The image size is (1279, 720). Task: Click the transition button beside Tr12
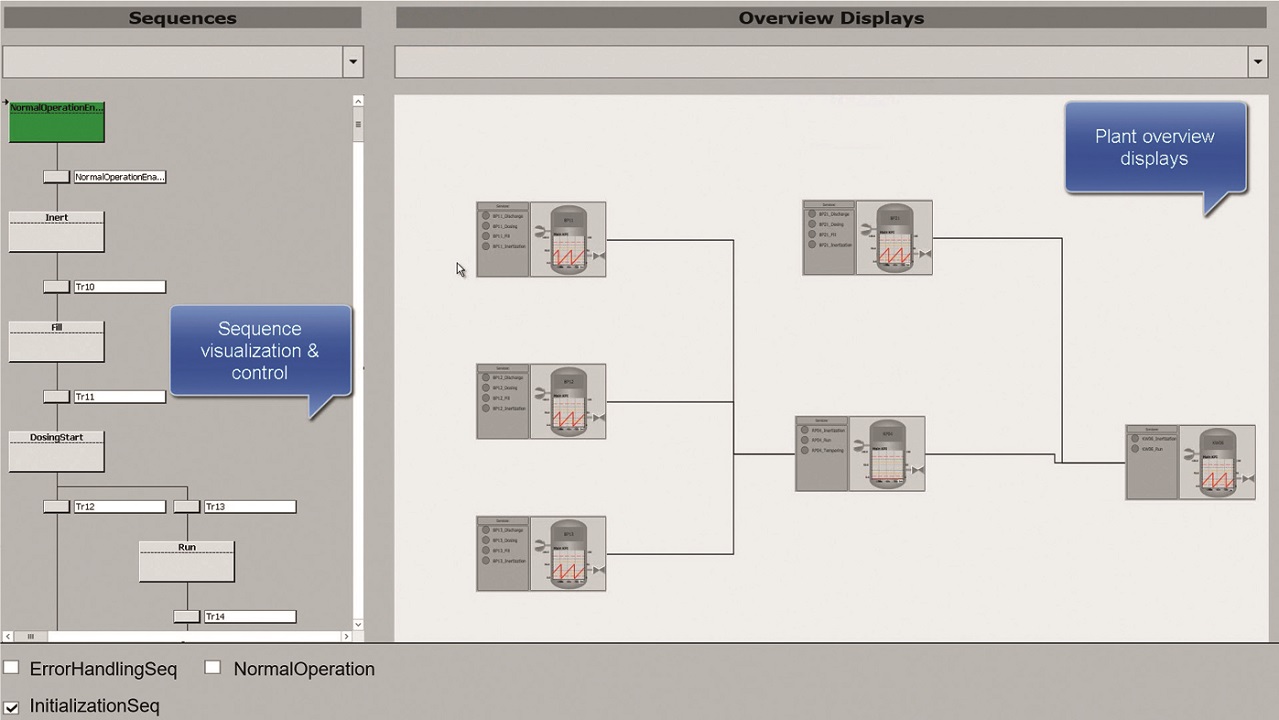pyautogui.click(x=56, y=507)
